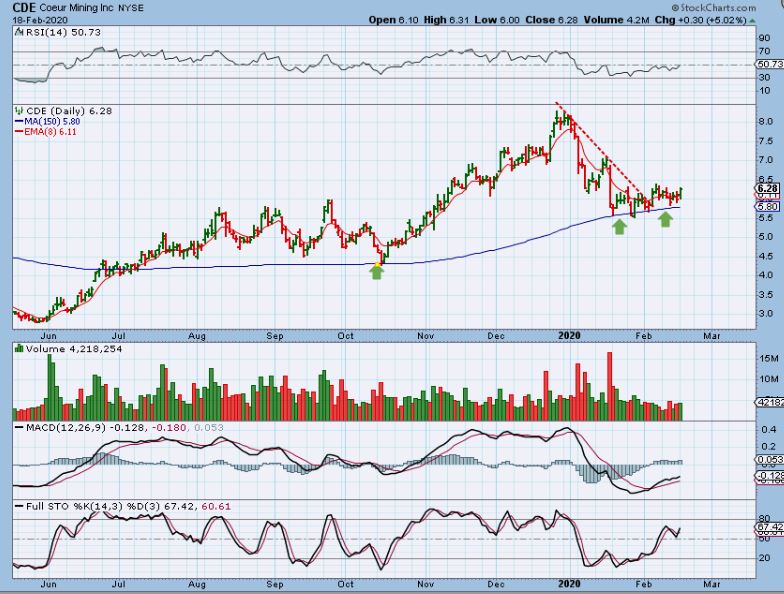Click the Volume 4,218,254 panel label
The image size is (784, 594).
[x=74, y=349]
